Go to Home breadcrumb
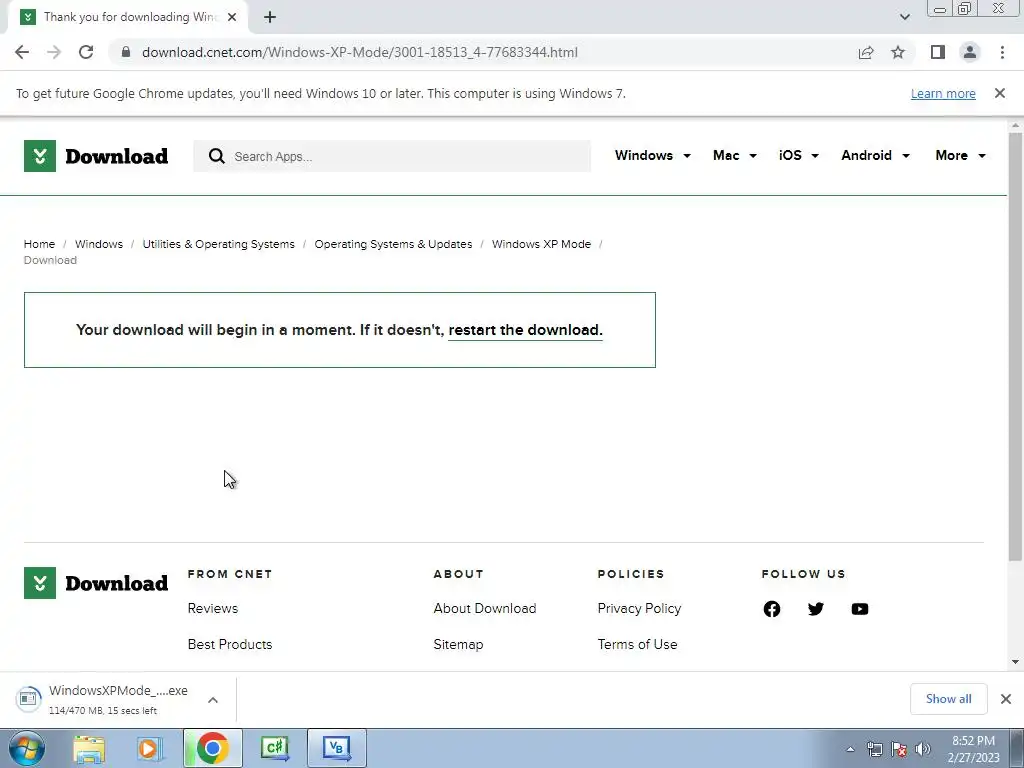Viewport: 1024px width, 768px height. (39, 244)
